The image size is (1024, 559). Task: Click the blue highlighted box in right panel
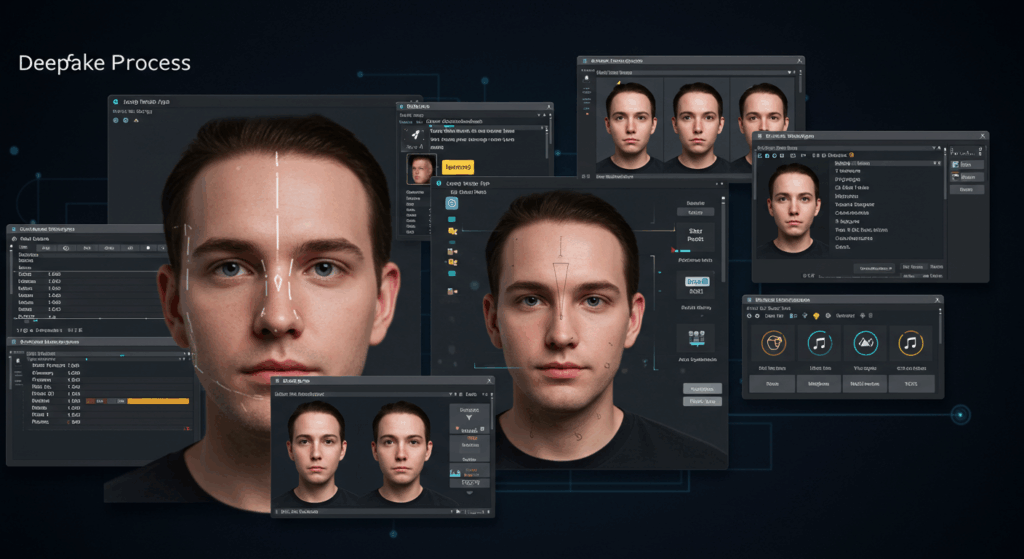pos(696,283)
